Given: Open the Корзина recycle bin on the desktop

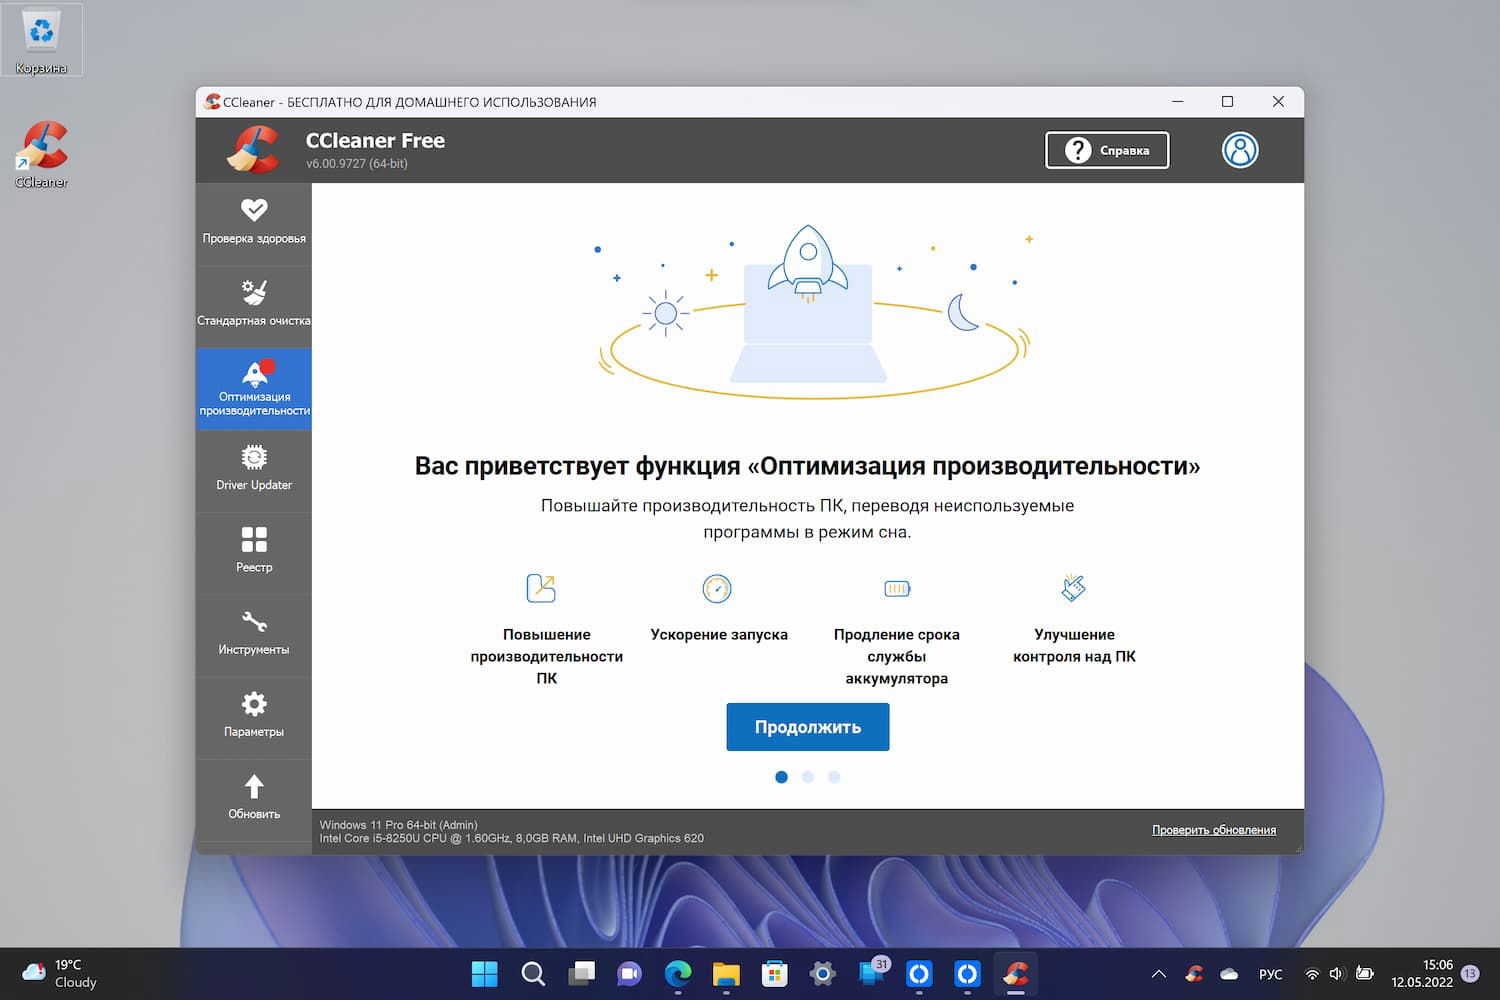Looking at the screenshot, I should [x=41, y=40].
